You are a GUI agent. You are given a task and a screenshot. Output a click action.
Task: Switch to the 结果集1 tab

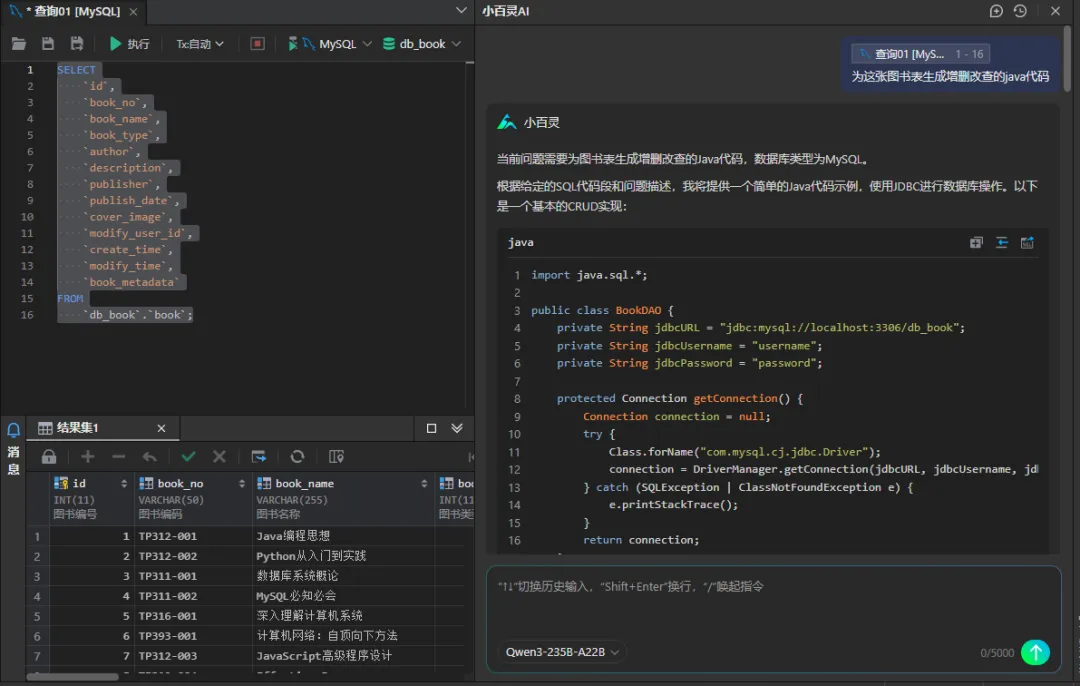click(78, 428)
